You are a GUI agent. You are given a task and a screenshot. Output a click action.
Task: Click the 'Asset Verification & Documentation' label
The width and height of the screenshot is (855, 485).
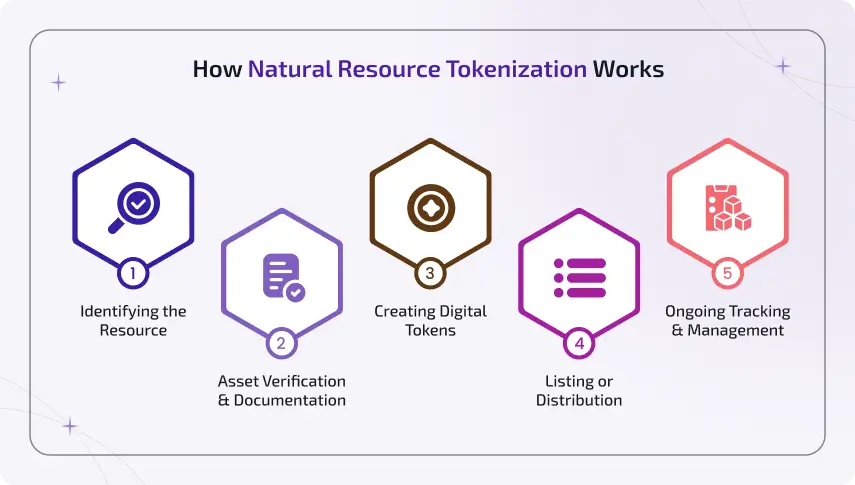point(282,390)
